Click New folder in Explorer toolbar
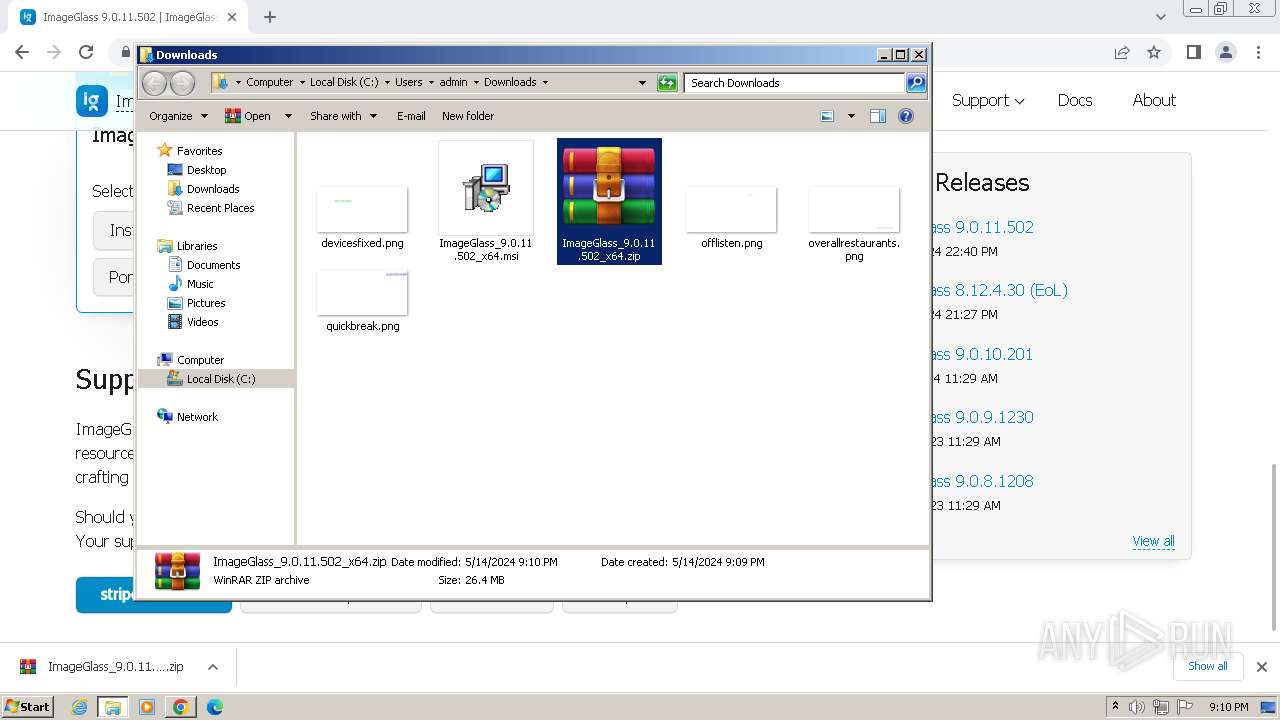This screenshot has width=1280, height=720. pyautogui.click(x=468, y=116)
